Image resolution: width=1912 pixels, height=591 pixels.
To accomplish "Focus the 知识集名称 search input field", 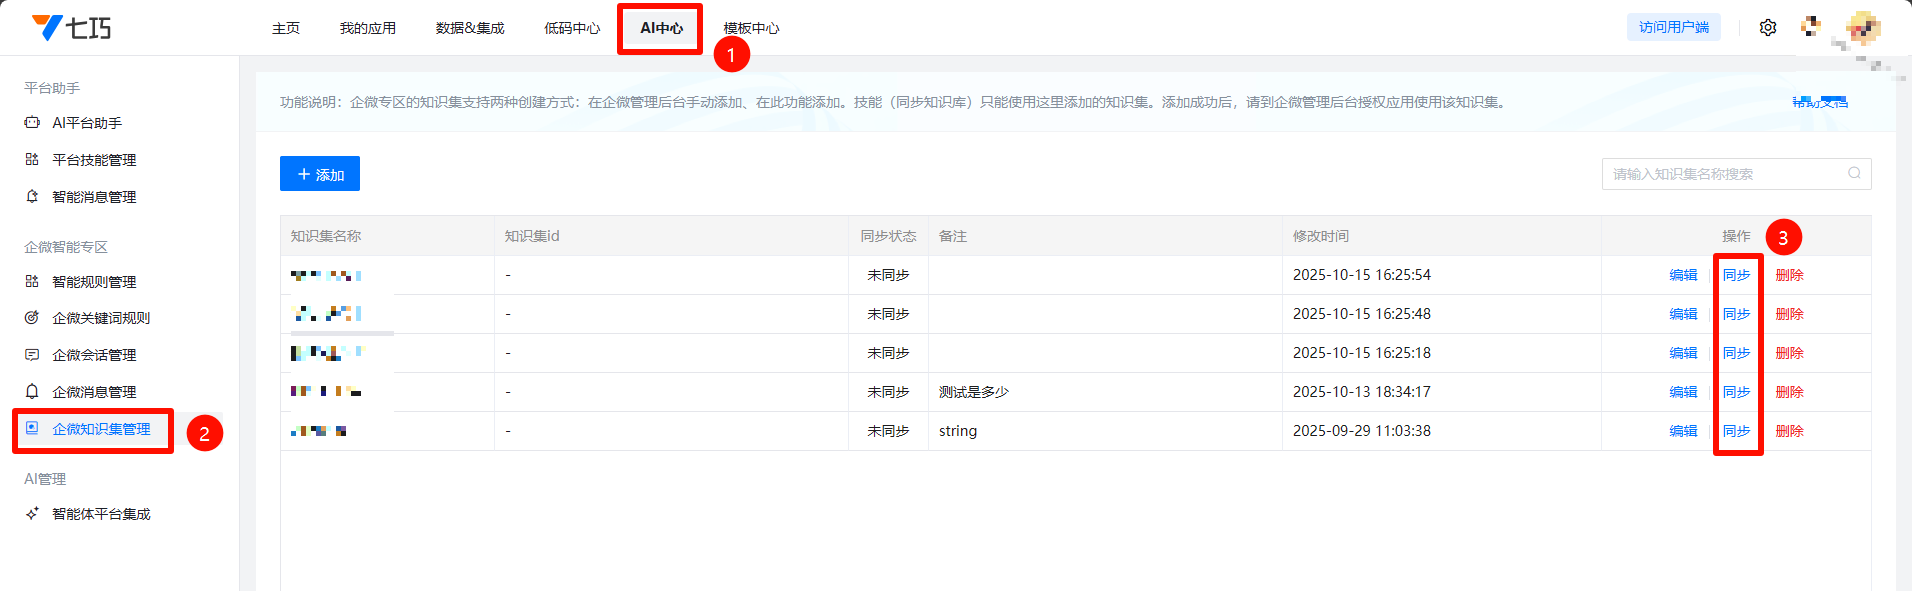I will [x=1725, y=174].
